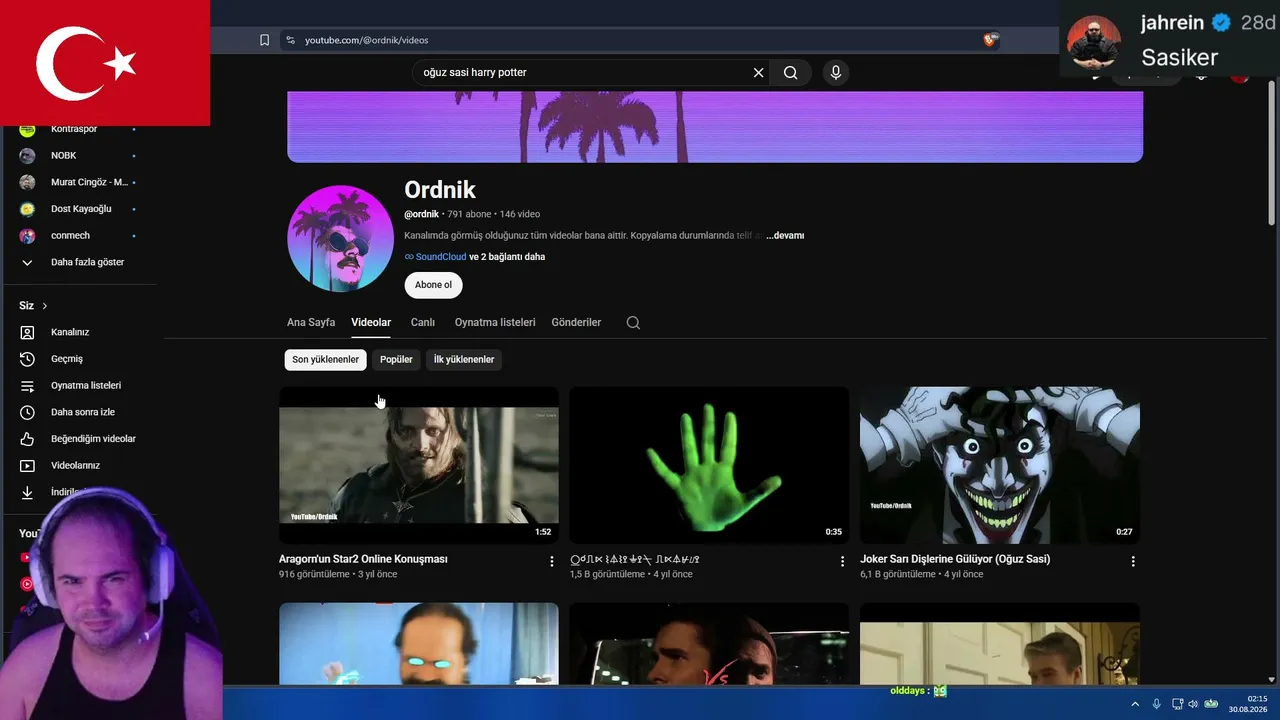Click '916 görüntüleme • 3 yıl önce' text

338,575
